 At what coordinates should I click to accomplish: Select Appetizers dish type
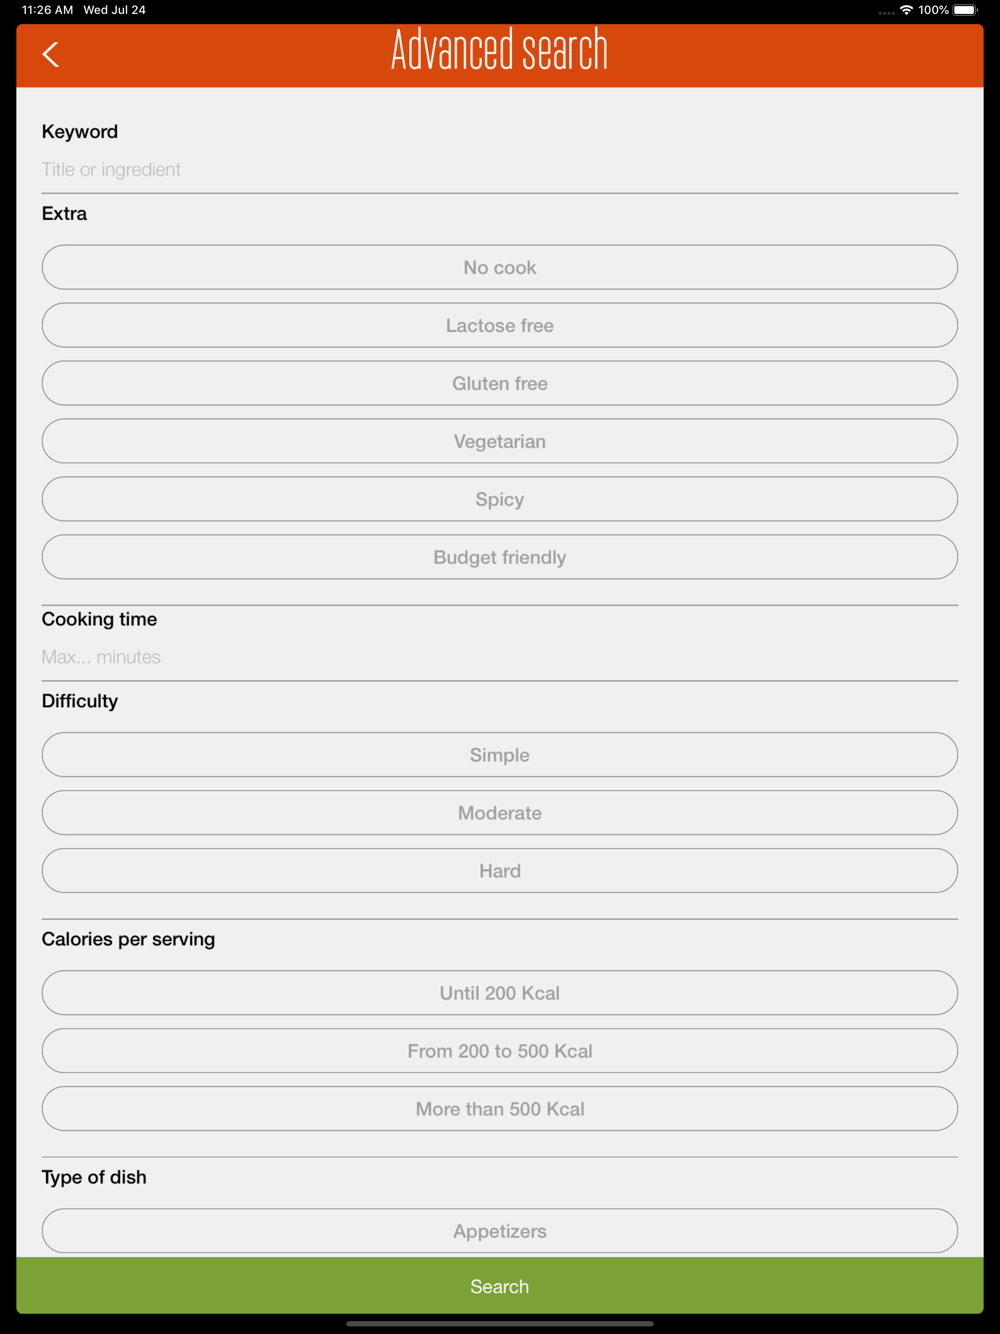500,1231
